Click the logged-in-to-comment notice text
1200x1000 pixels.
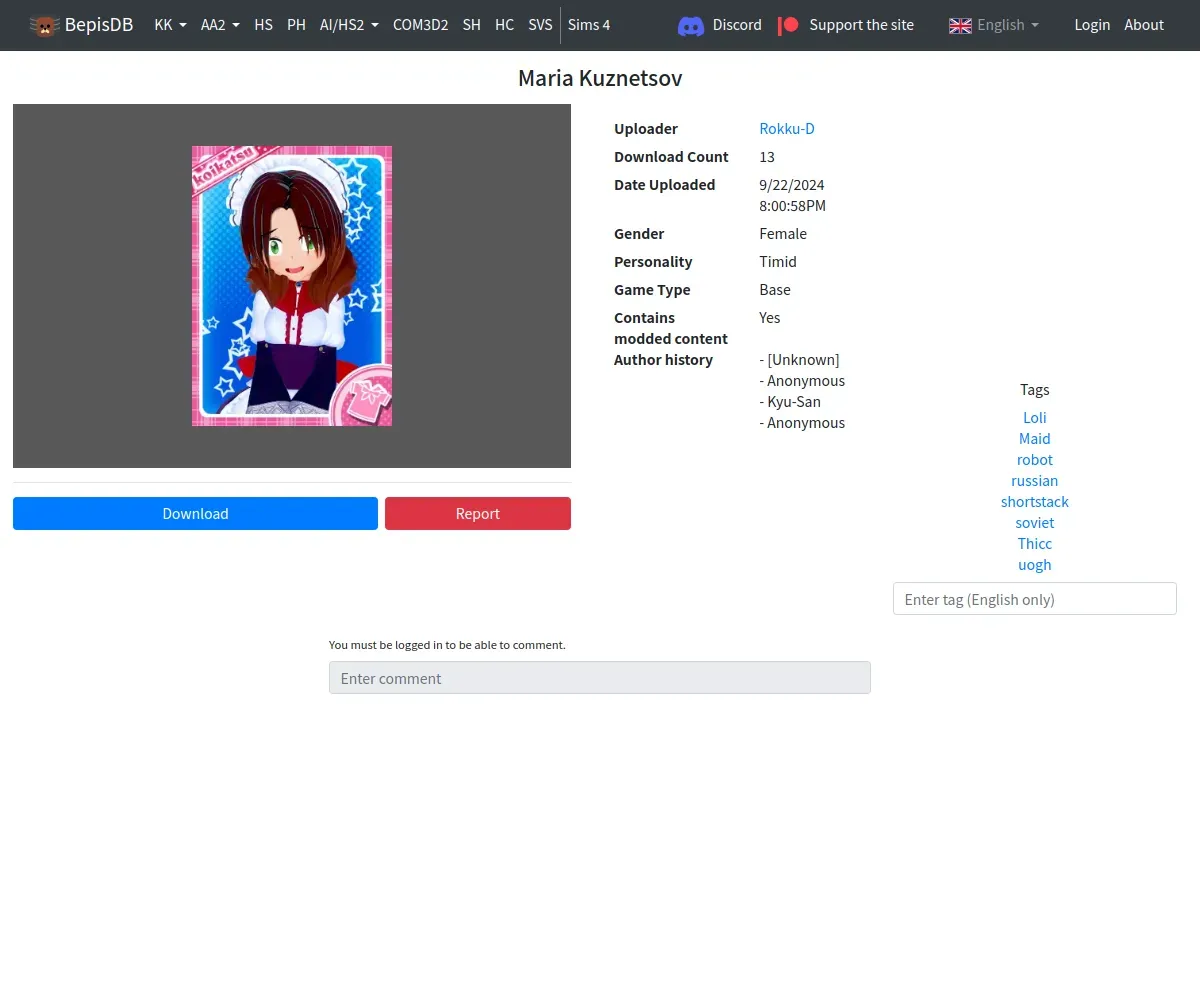(447, 645)
